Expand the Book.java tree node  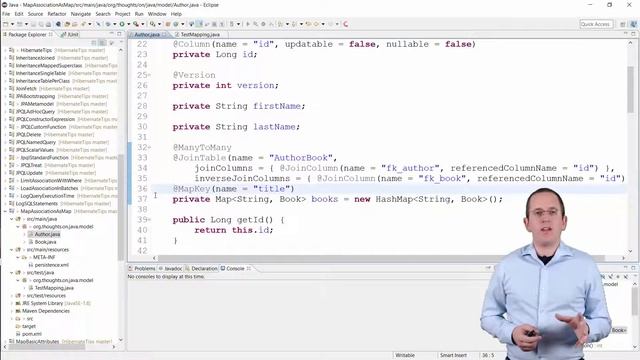tap(24, 242)
